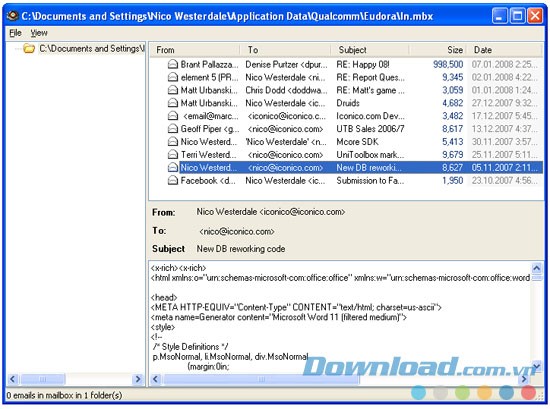Image resolution: width=550 pixels, height=409 pixels.
Task: Maximize the mailbox viewer window
Action: 517,16
